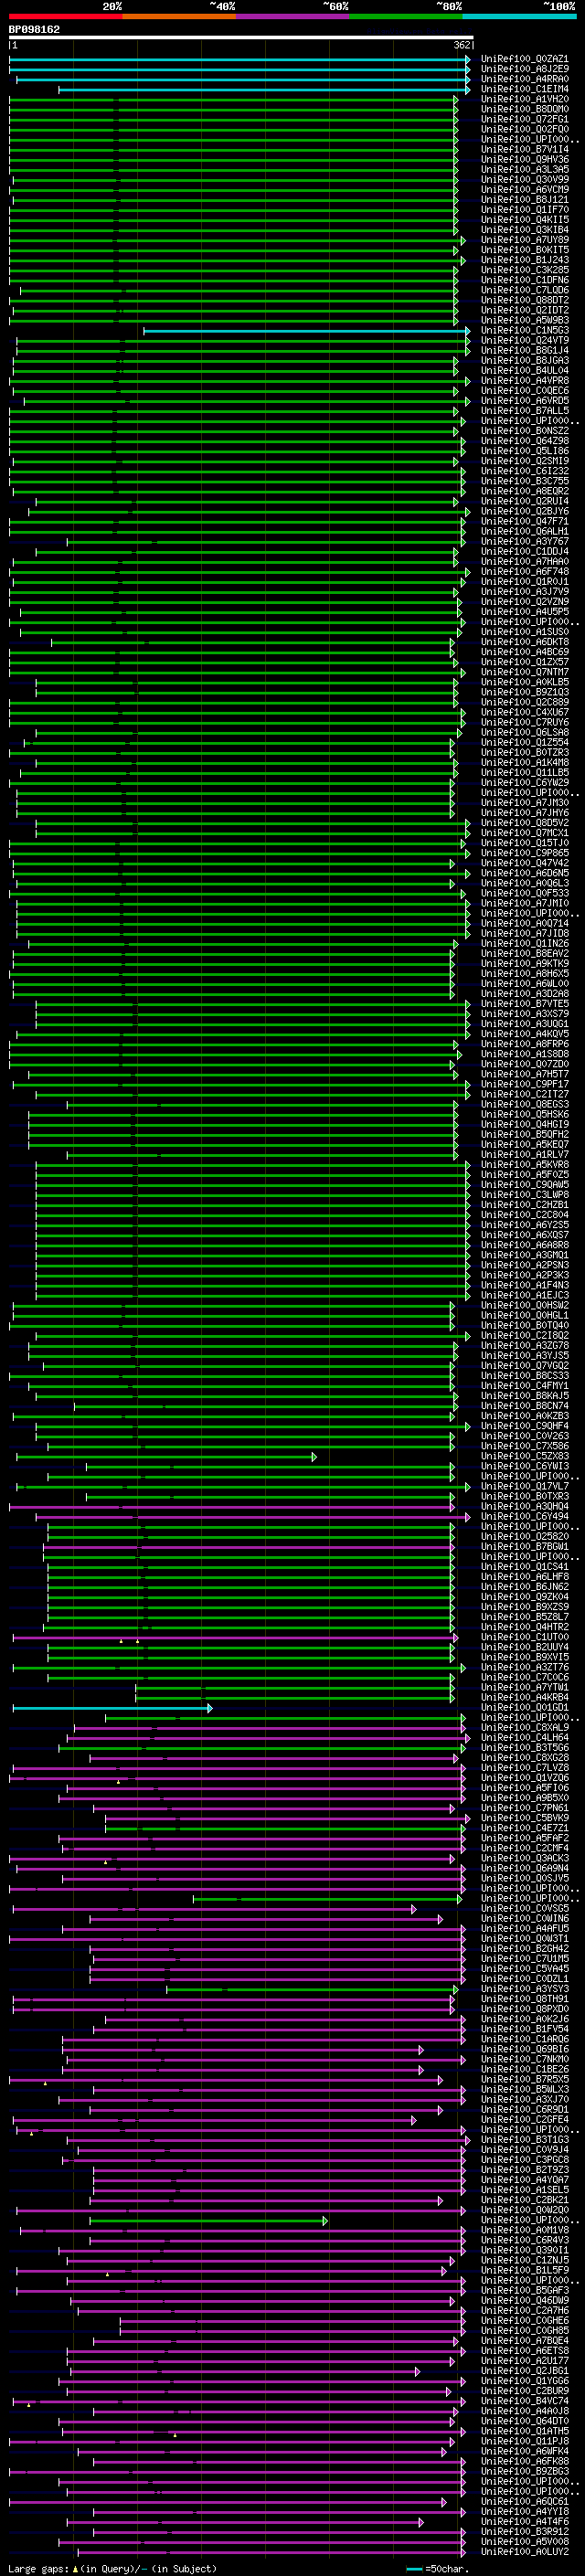
Task: Click the UniRef100_Q1IN26 label
Action: [x=524, y=944]
